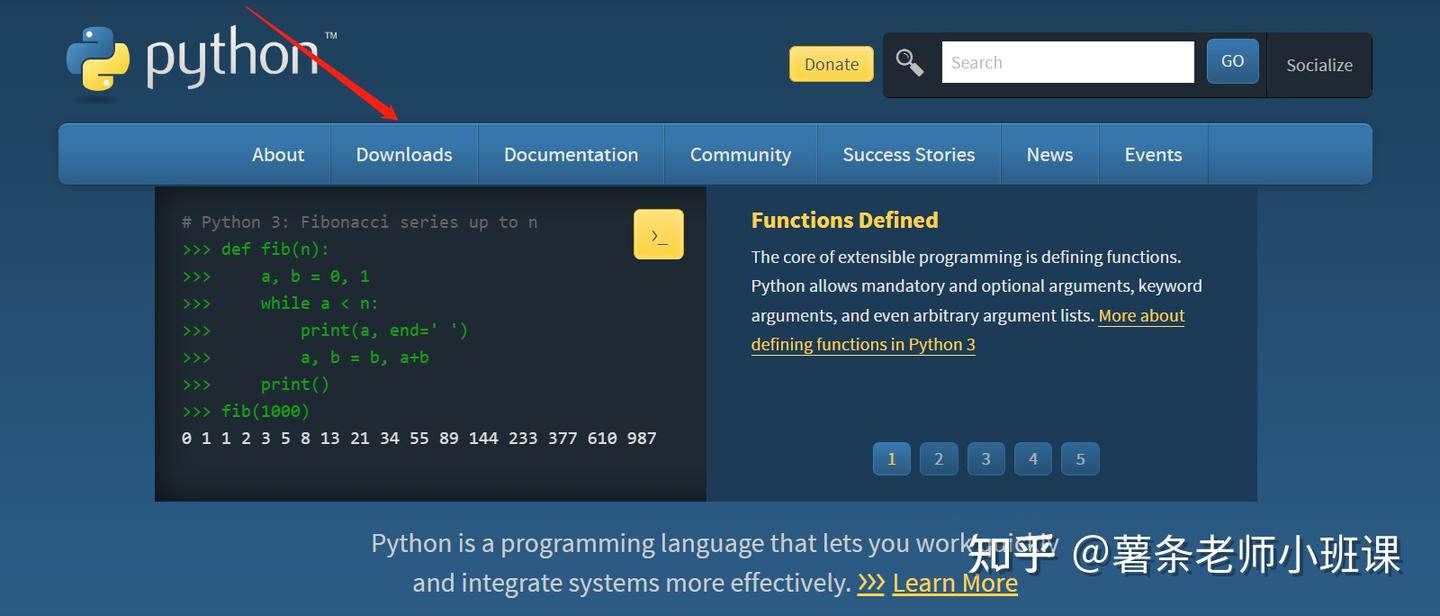1440x616 pixels.
Task: Click the search magnifier icon
Action: pyautogui.click(x=909, y=61)
